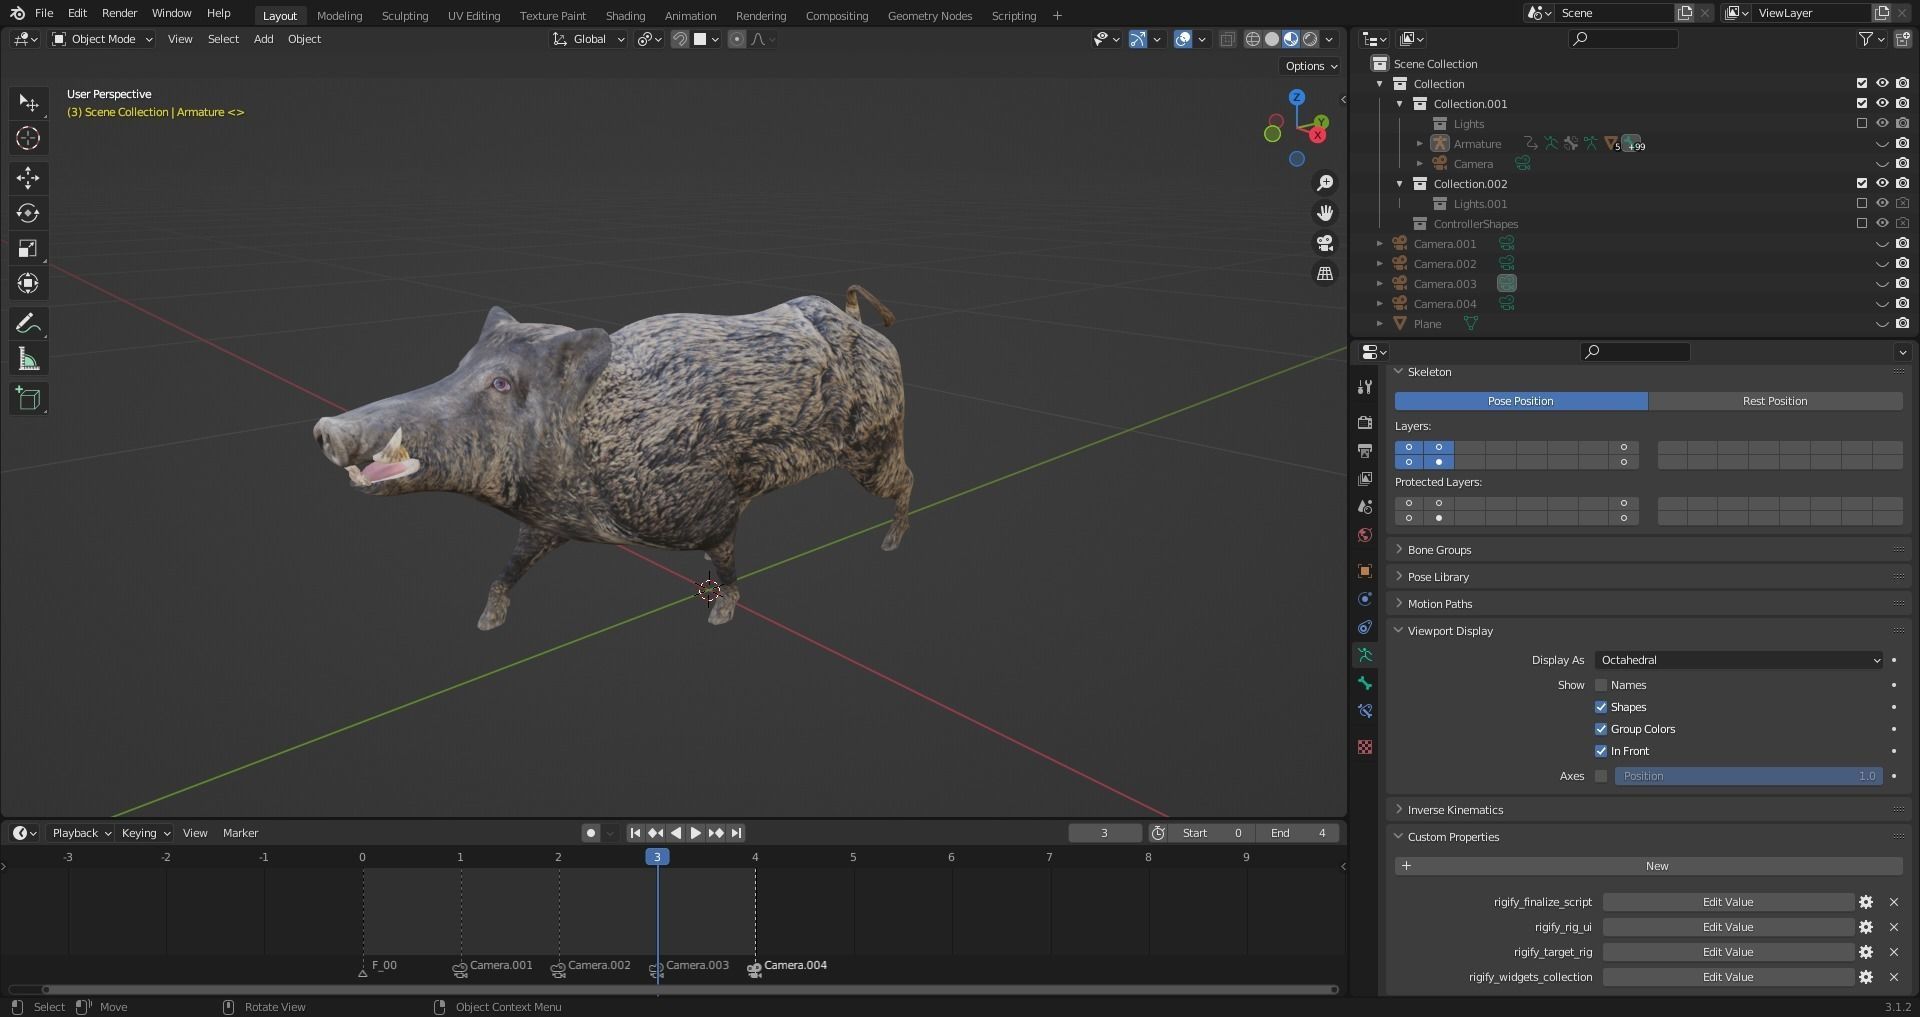This screenshot has width=1920, height=1017.
Task: Select the Move tool
Action: tap(28, 178)
